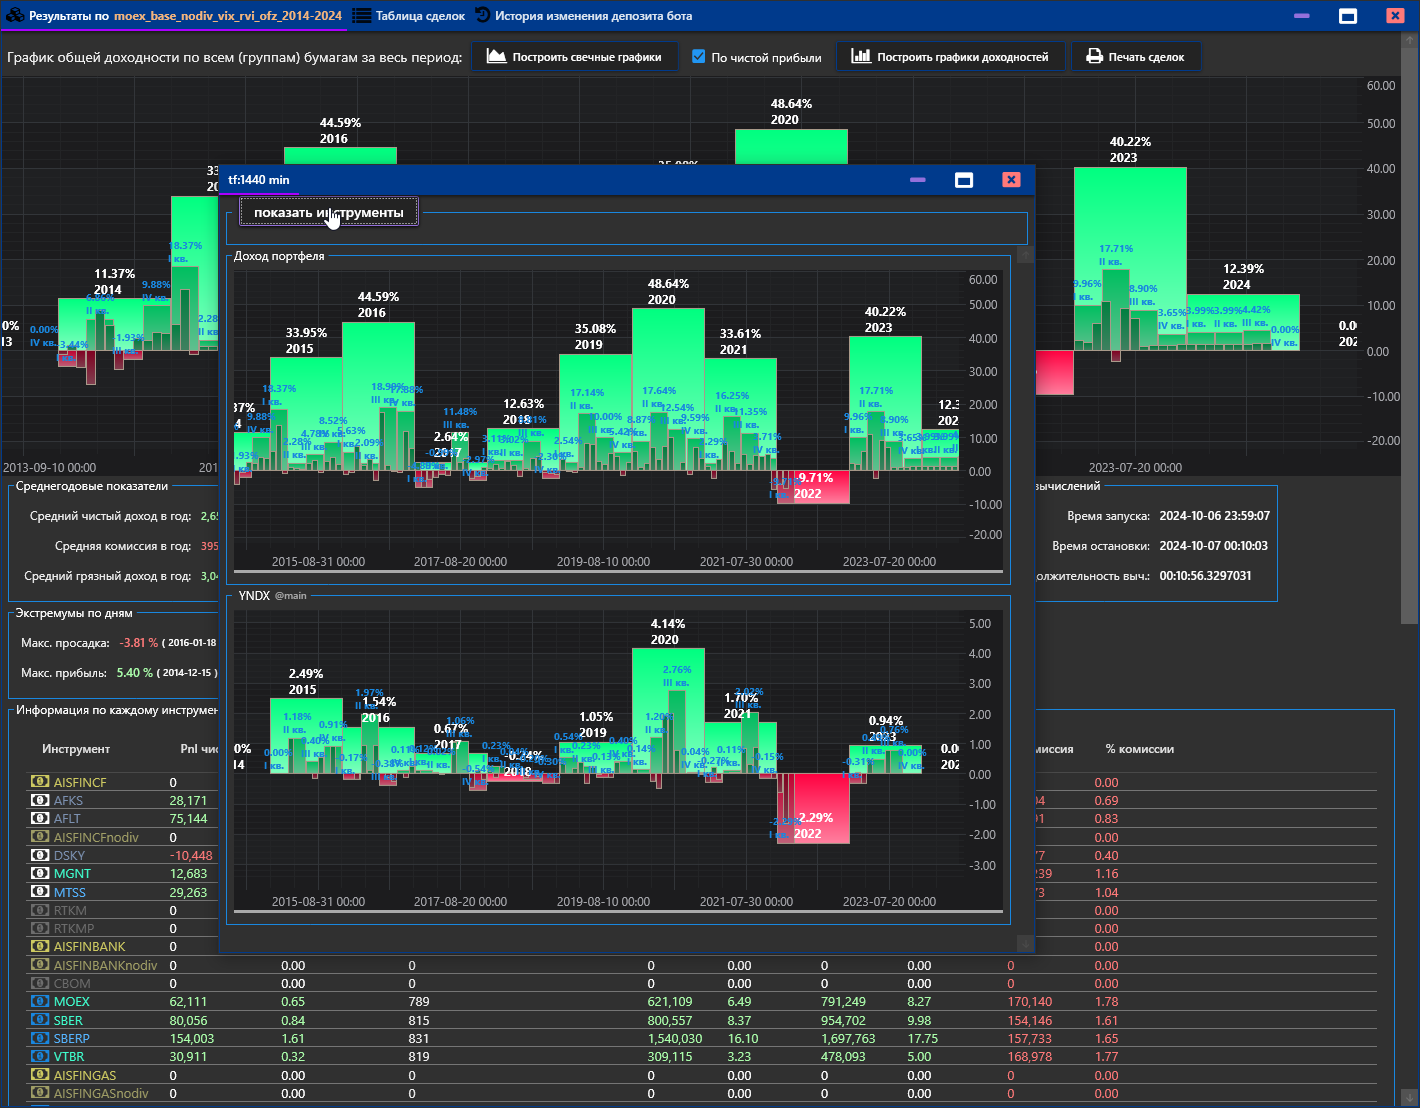The image size is (1420, 1108).
Task: Open История изменения депозита бота tab
Action: pos(583,16)
